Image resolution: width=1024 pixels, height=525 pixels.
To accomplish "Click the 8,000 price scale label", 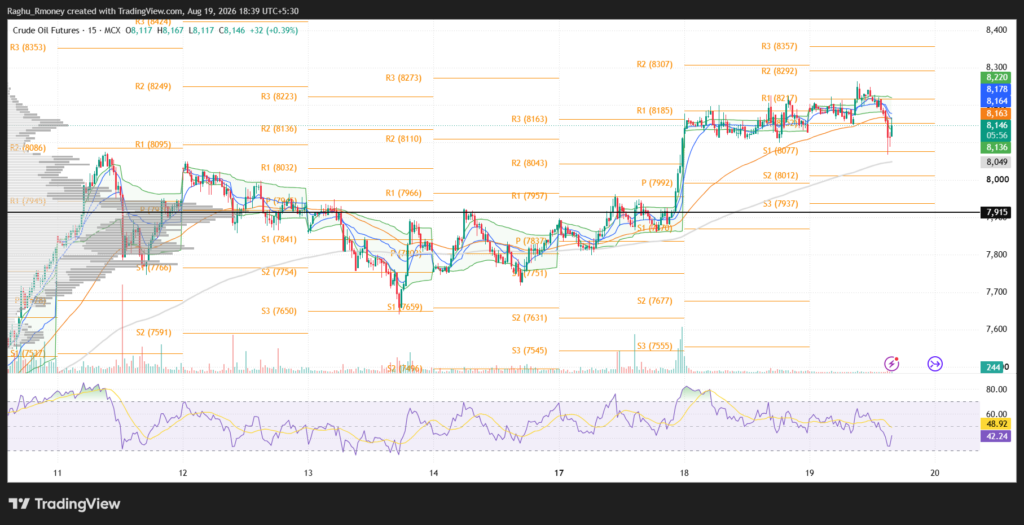I will [x=996, y=180].
